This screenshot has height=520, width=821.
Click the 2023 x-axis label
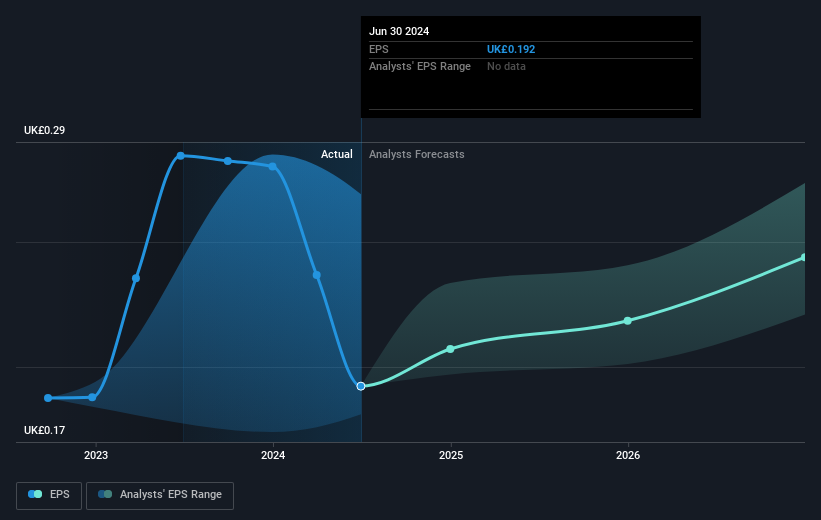(96, 455)
